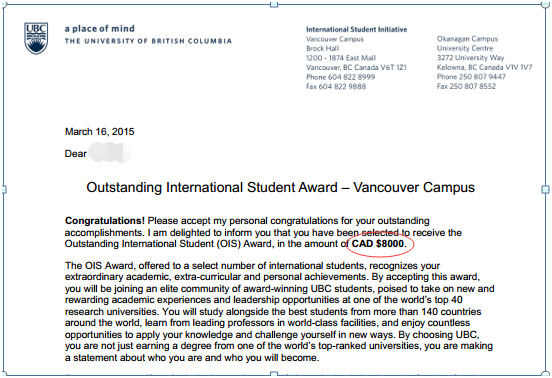Screen dimensions: 552x378
Task: Click the March 16, 2015 date
Action: 100,132
